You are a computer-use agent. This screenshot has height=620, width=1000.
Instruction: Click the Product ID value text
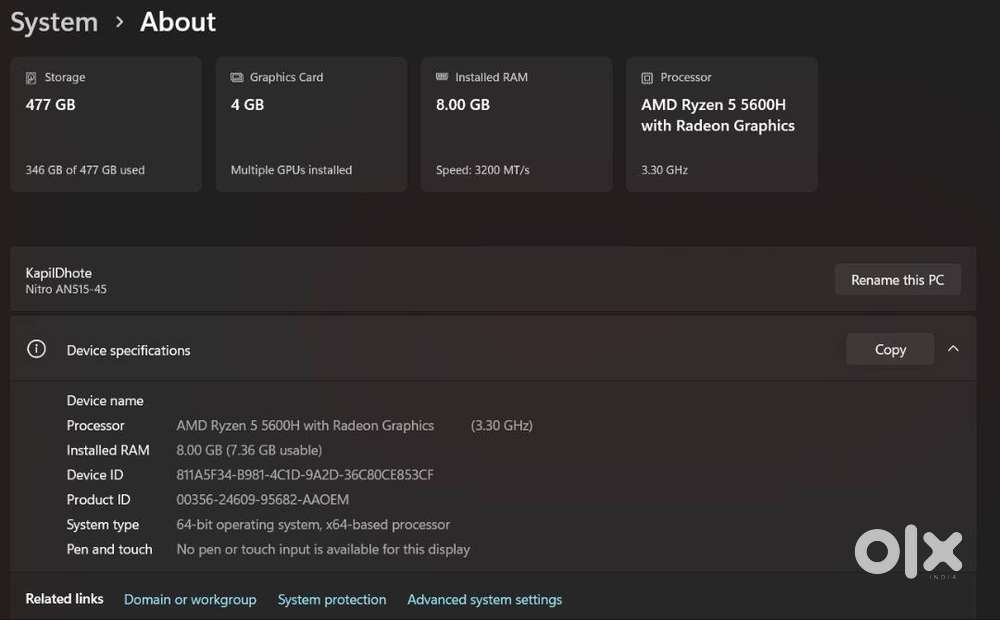click(263, 500)
